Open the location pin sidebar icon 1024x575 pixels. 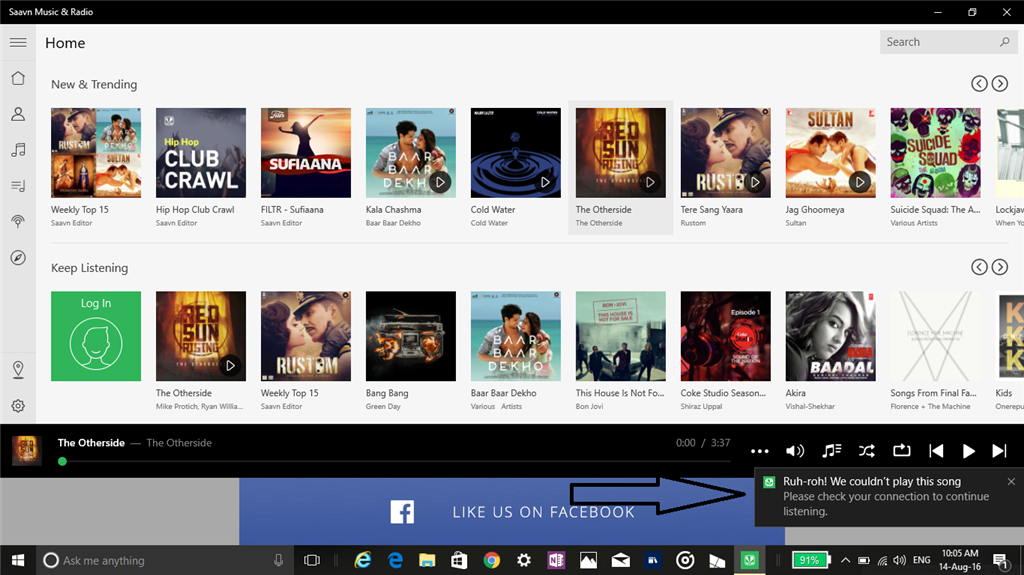pyautogui.click(x=18, y=370)
